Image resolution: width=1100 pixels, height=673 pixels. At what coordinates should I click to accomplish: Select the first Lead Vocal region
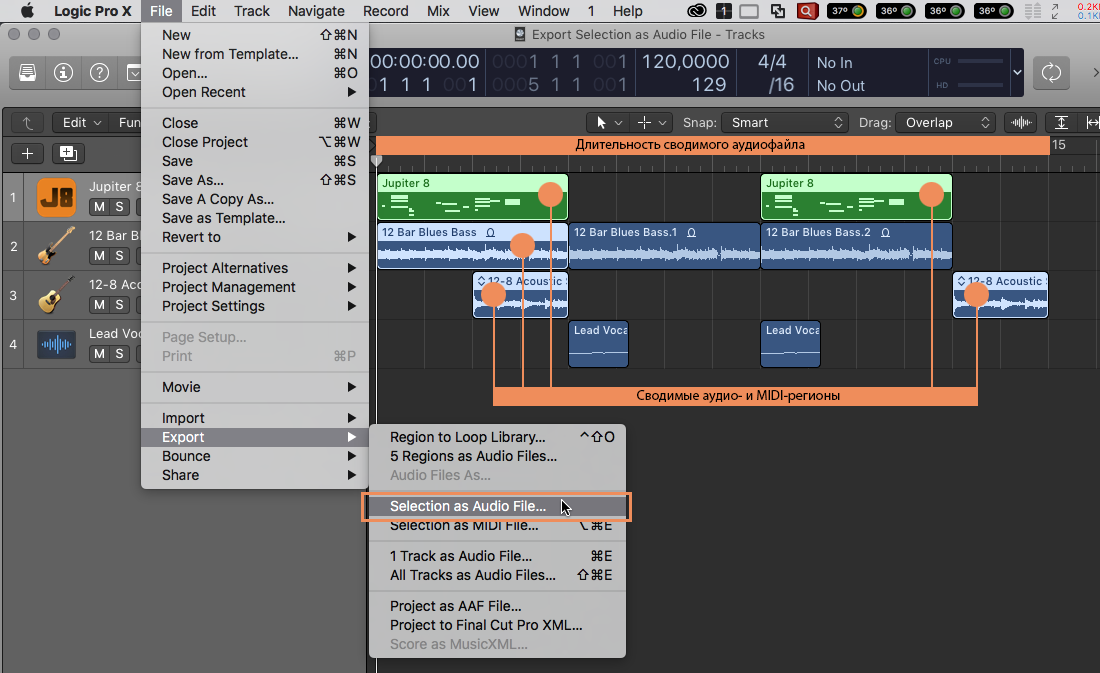(x=598, y=344)
